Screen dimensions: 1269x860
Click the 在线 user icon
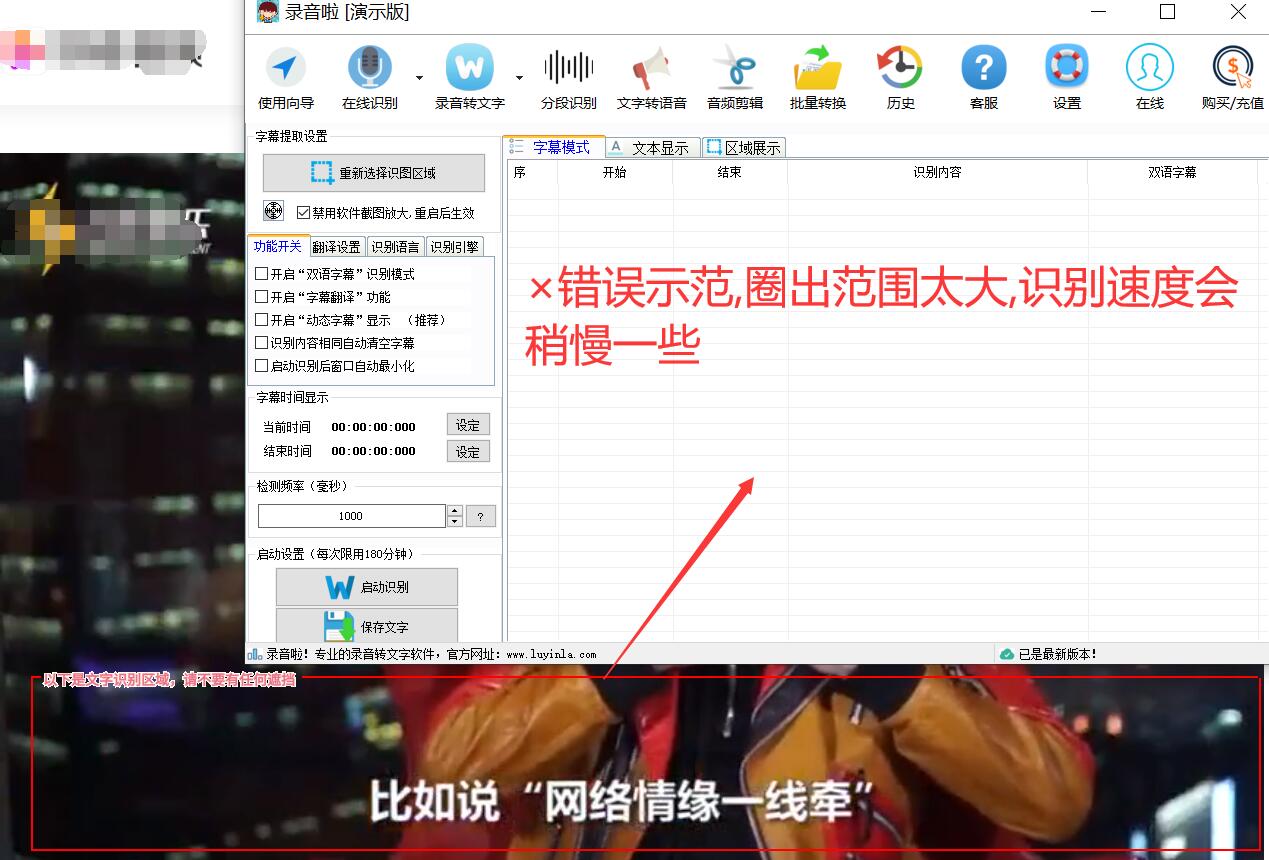pos(1149,68)
